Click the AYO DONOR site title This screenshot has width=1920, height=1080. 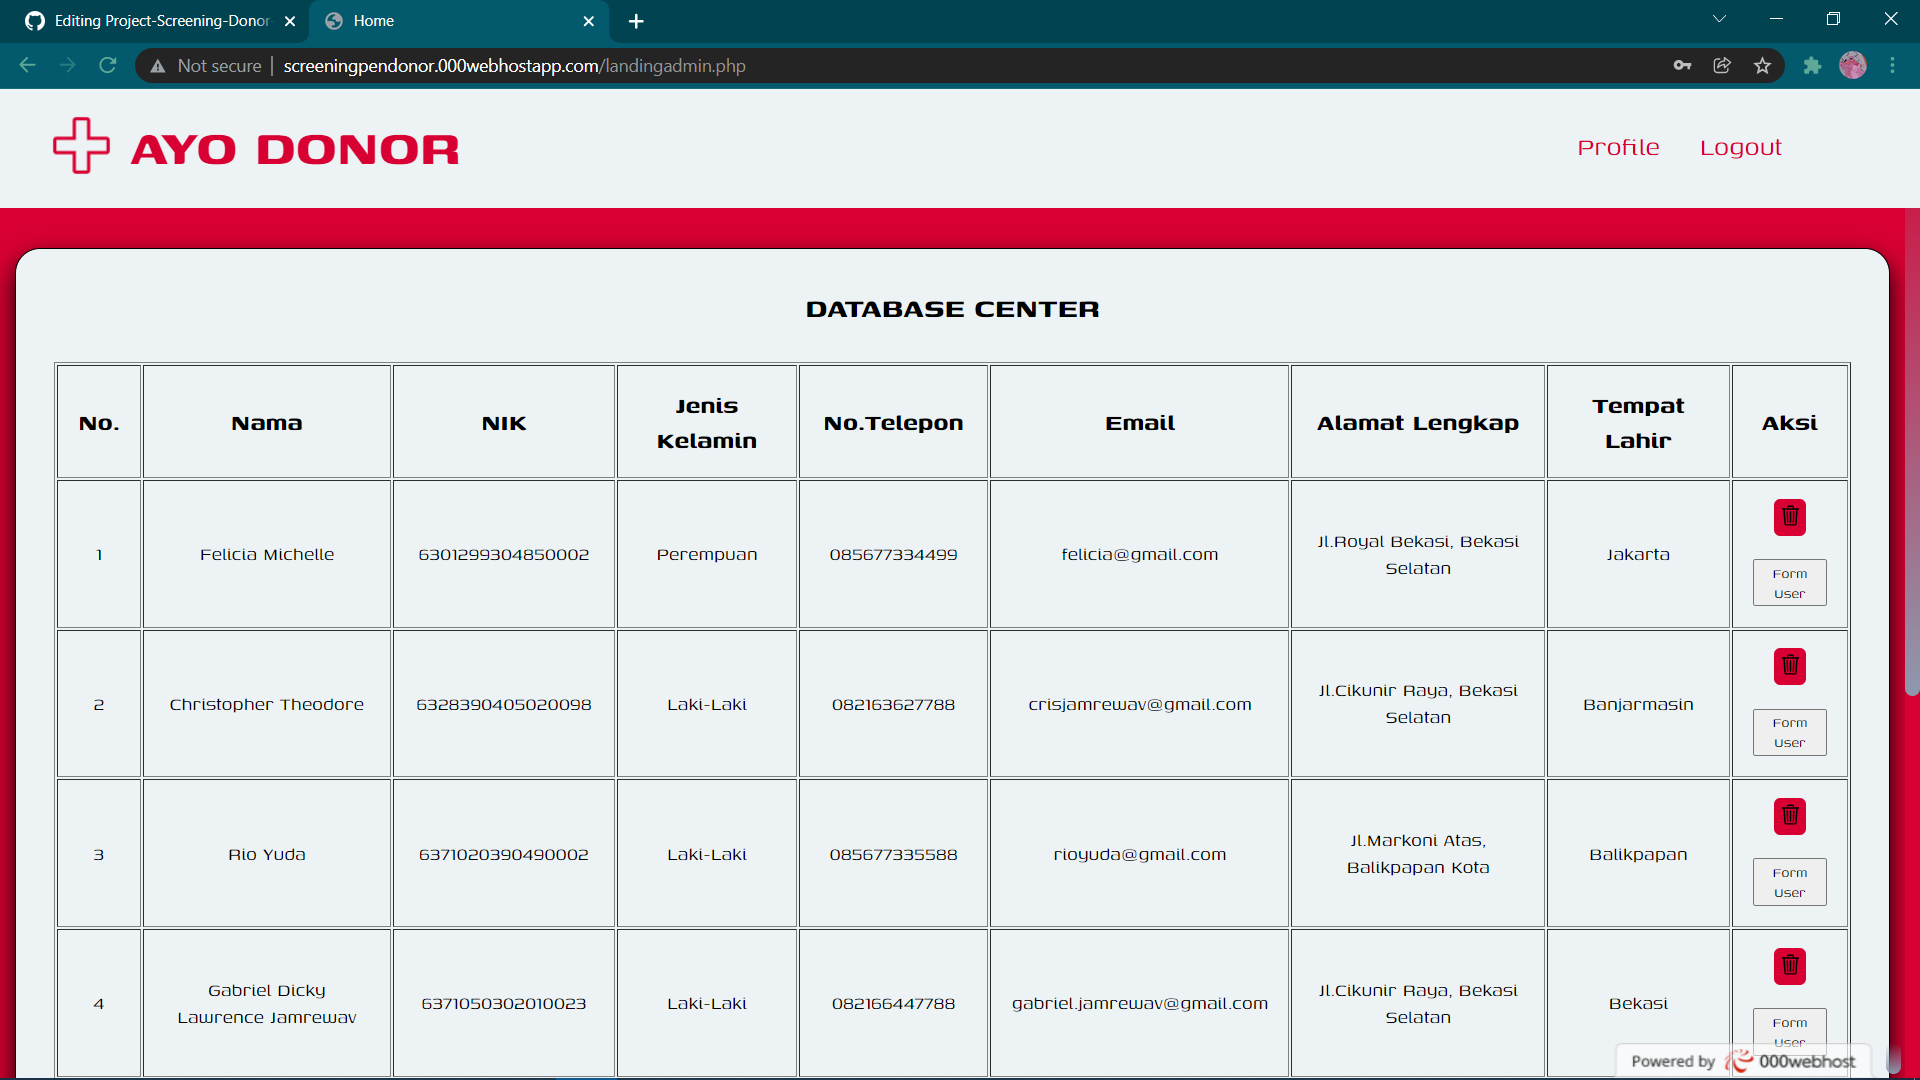(295, 150)
